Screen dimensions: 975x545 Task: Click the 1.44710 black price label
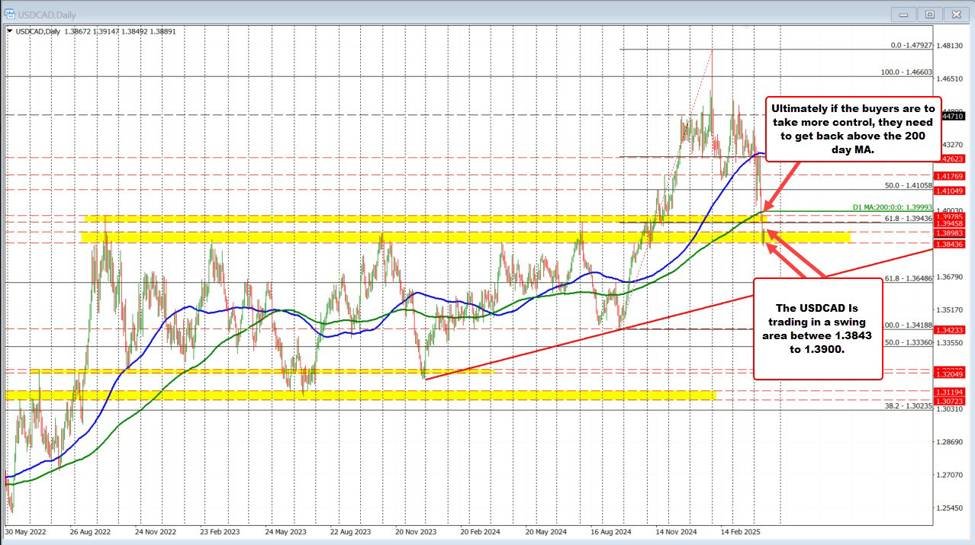951,116
